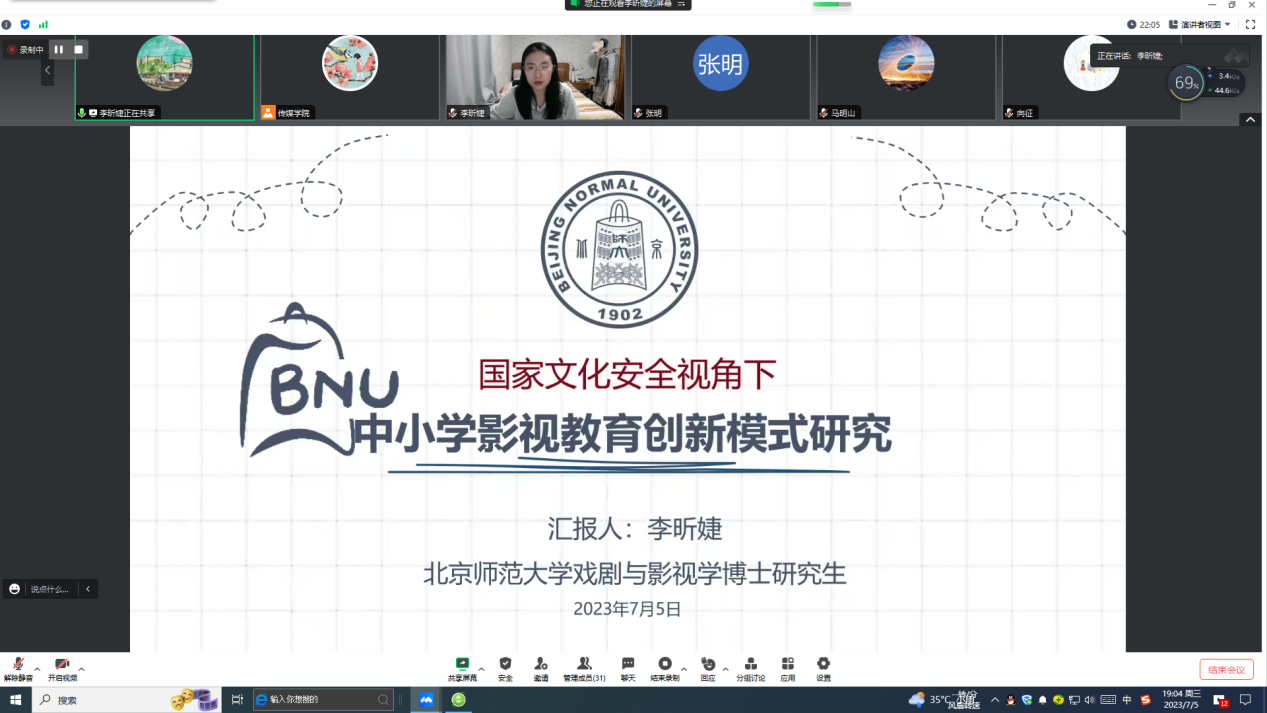1267x713 pixels.
Task: Click 结束录制 to stop recording
Action: pos(665,668)
